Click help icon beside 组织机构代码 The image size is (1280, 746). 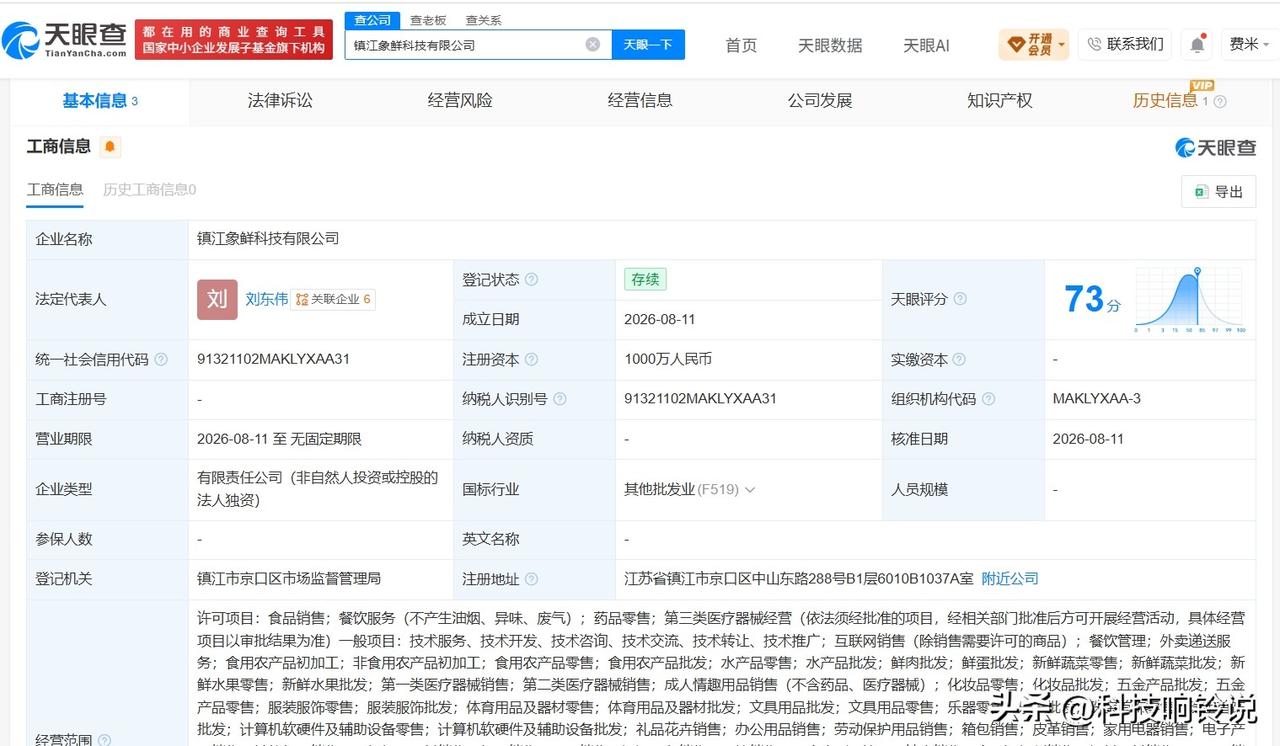pos(989,399)
